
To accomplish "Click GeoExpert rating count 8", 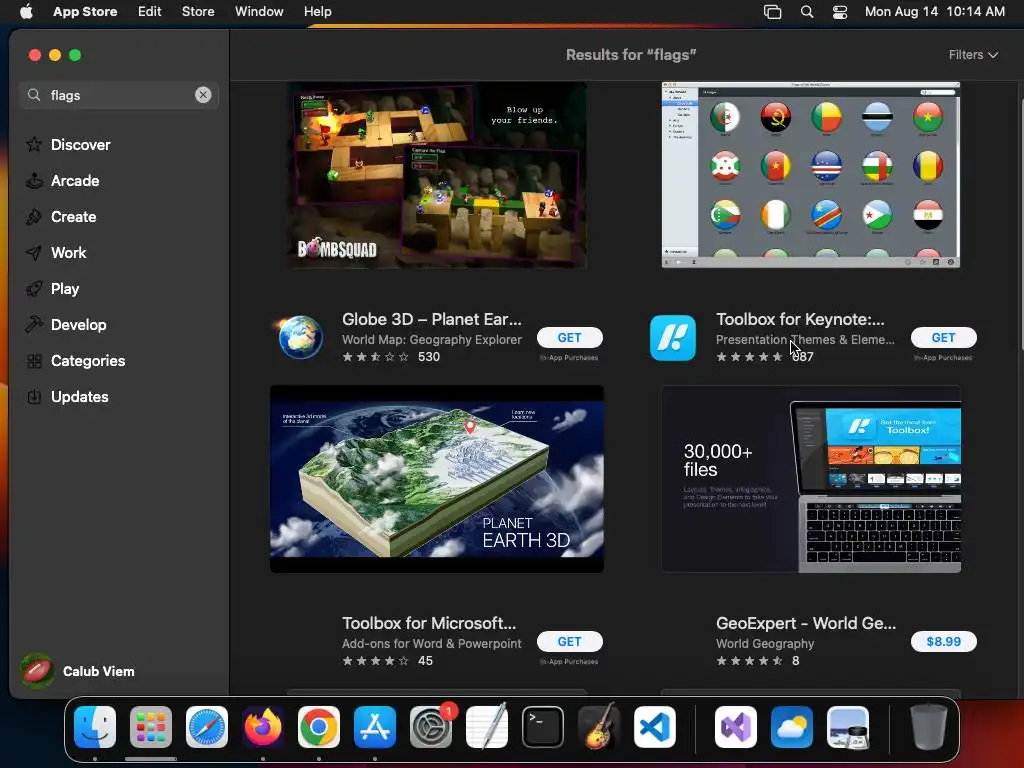I will pos(795,660).
